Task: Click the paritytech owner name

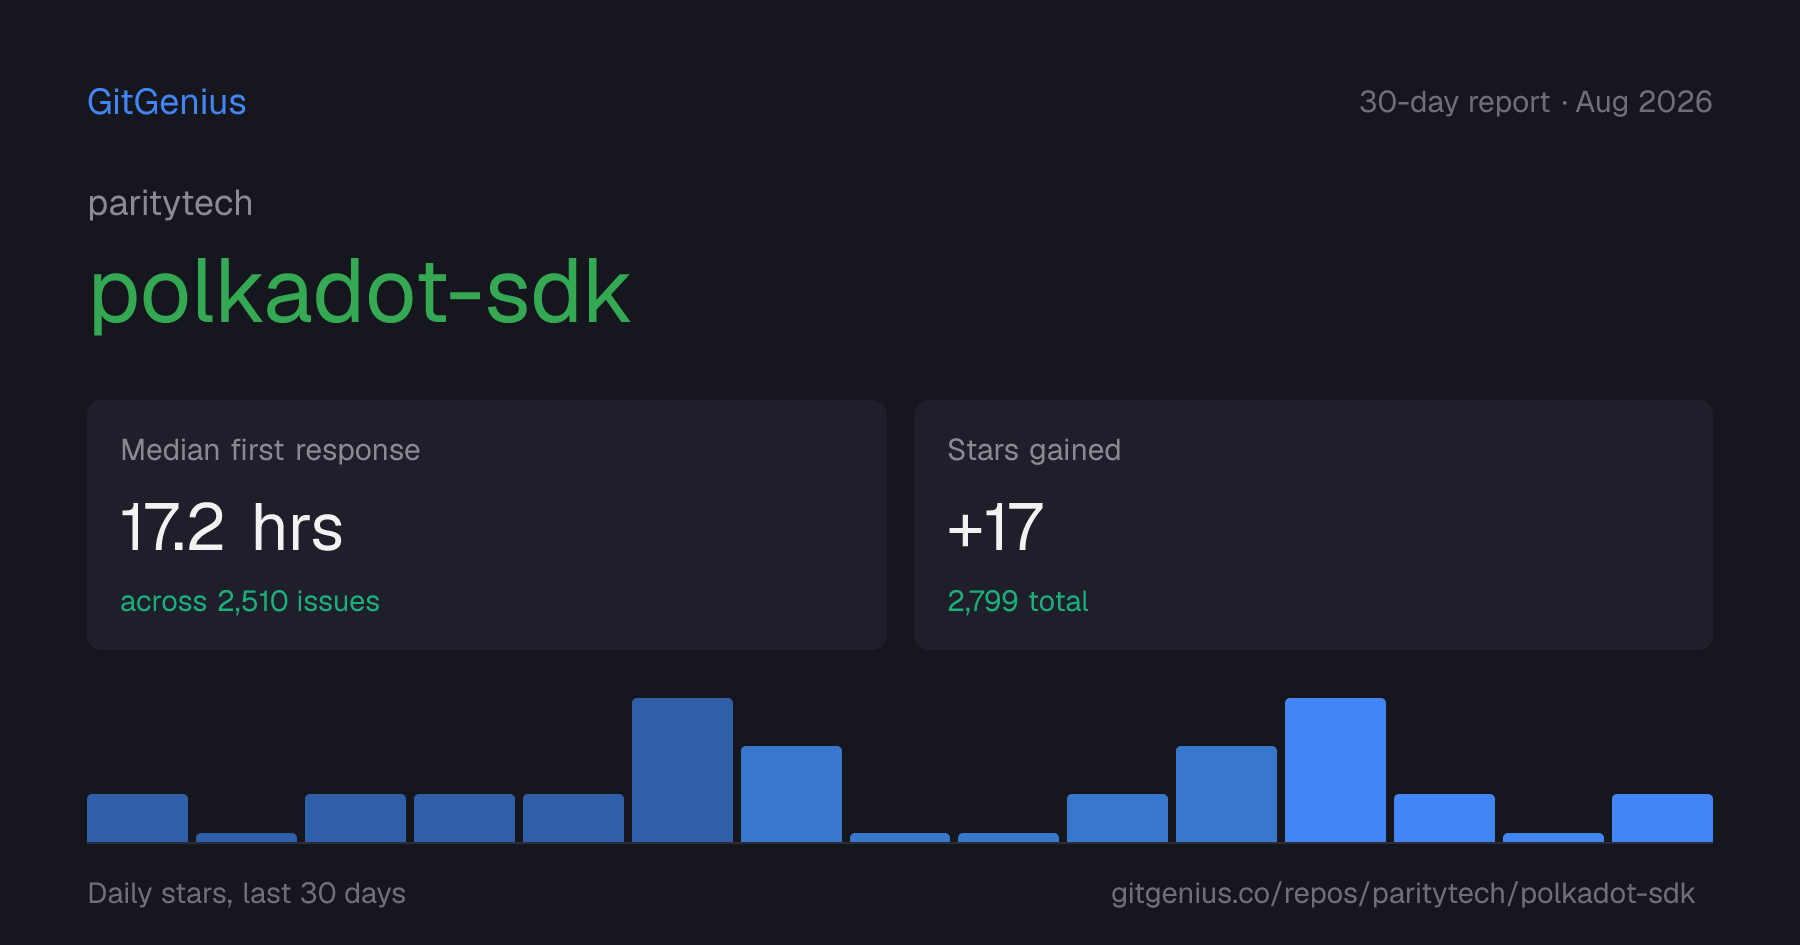Action: point(170,203)
